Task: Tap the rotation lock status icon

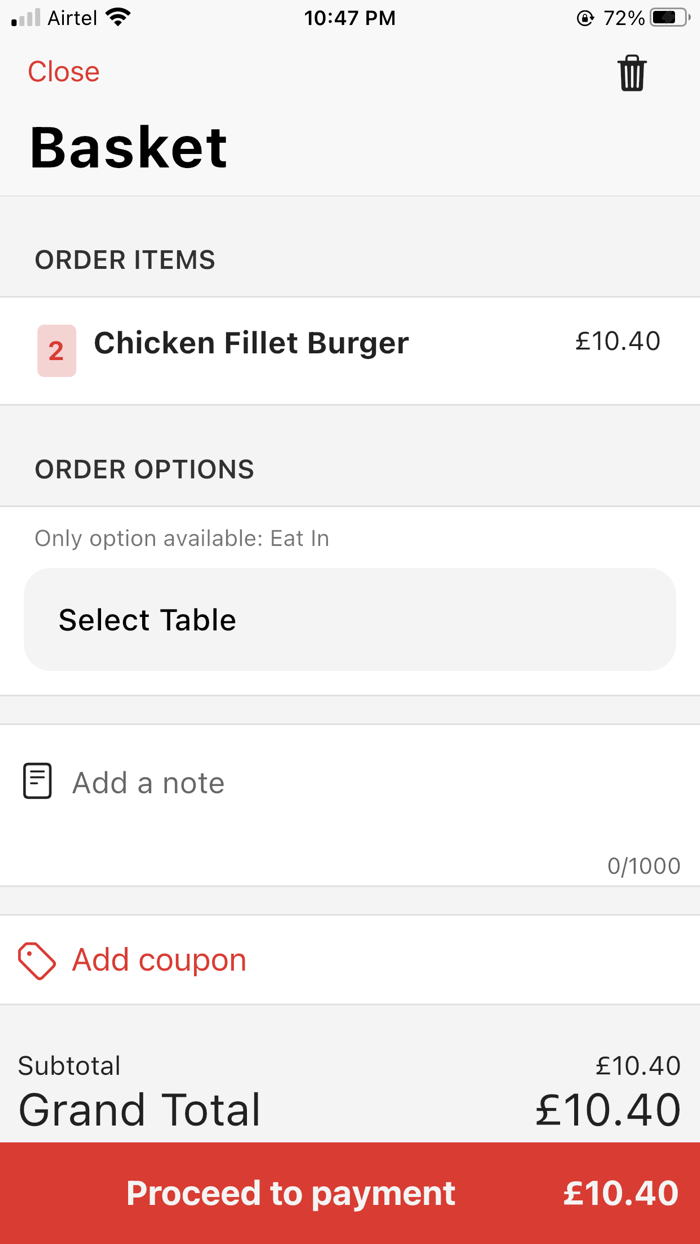Action: pyautogui.click(x=585, y=18)
